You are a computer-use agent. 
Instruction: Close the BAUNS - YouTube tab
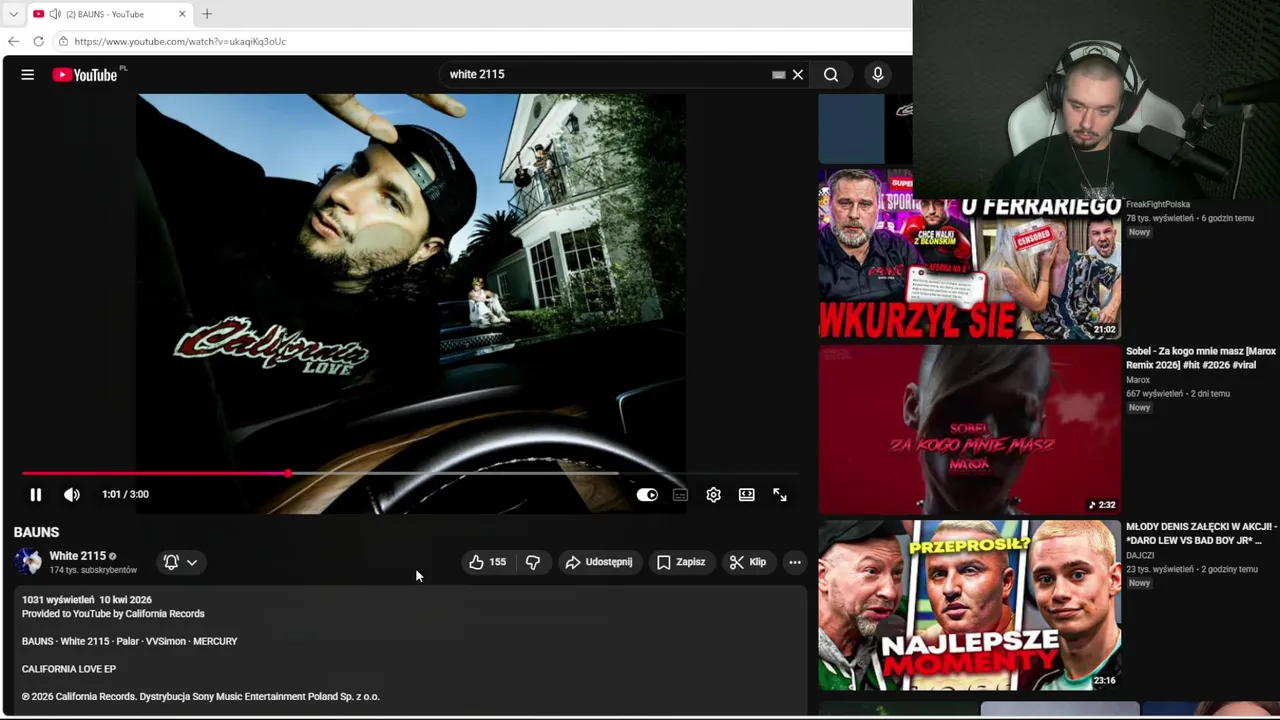point(182,14)
